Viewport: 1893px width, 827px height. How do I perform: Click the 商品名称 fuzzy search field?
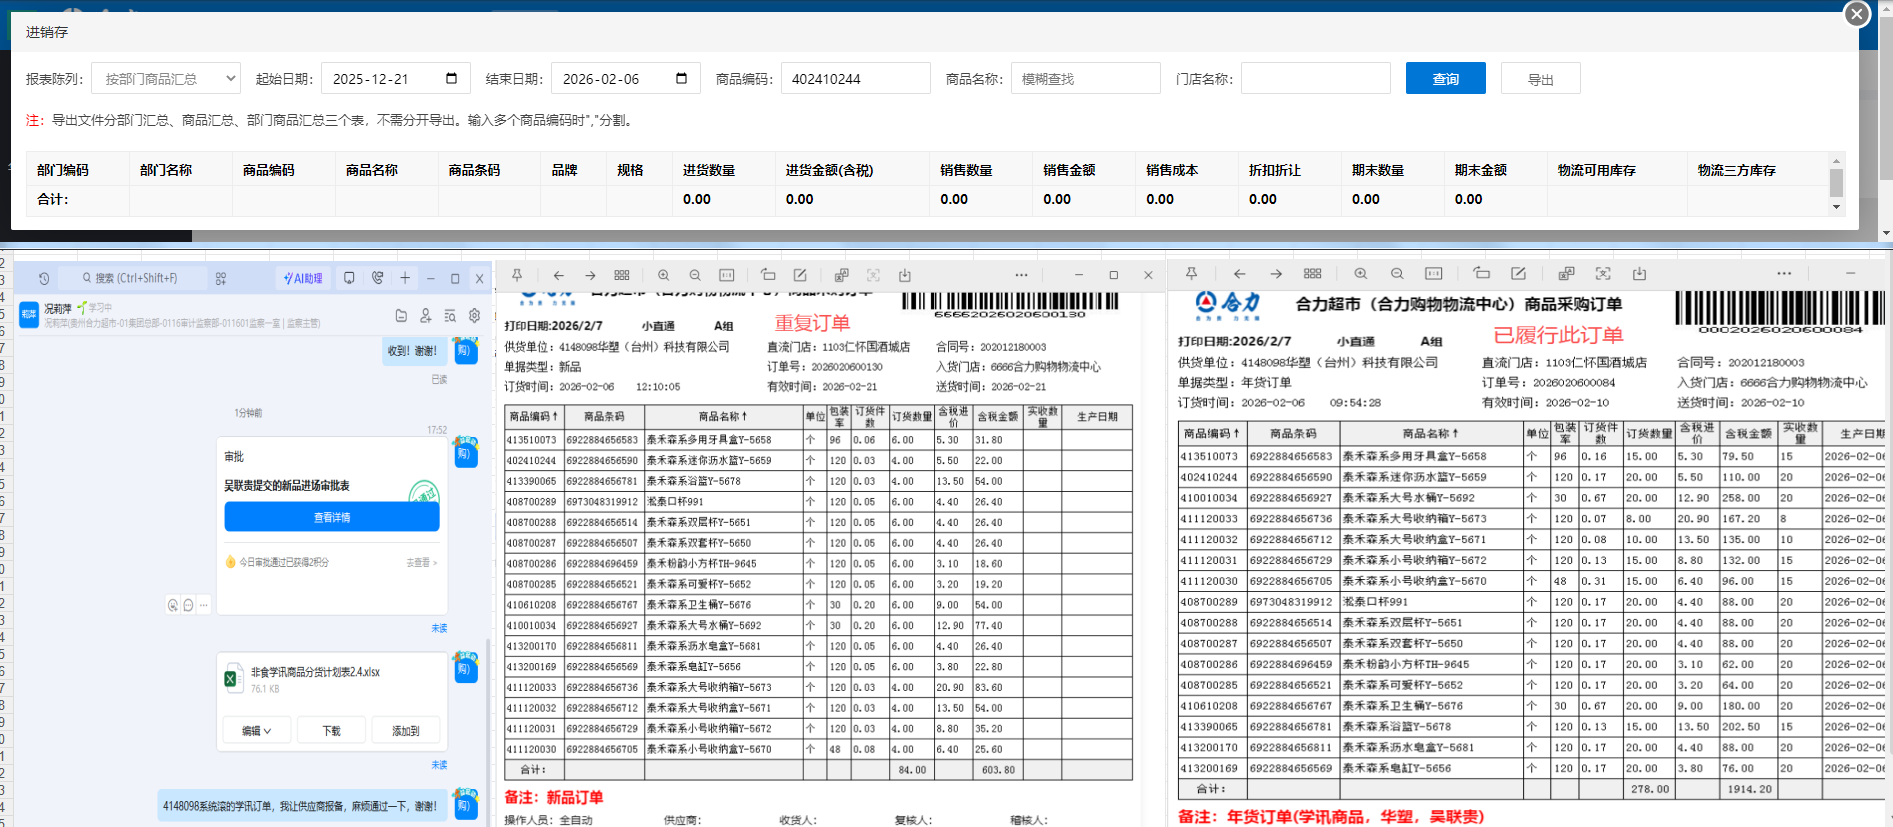pos(1085,78)
